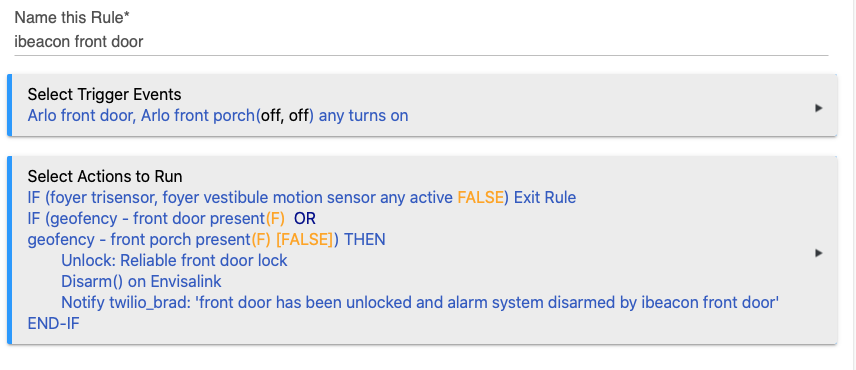The height and width of the screenshot is (370, 856).
Task: Expand the Select Actions to Run arrow
Action: pos(818,253)
